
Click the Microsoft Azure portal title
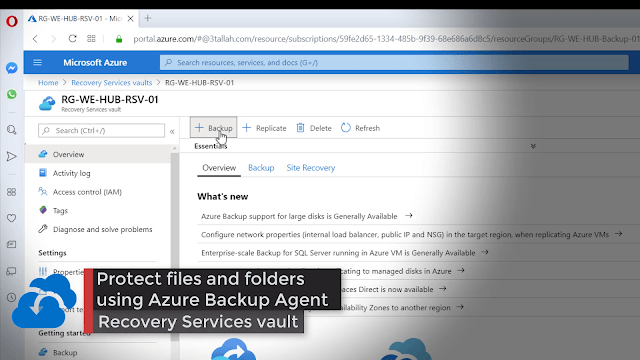click(95, 62)
